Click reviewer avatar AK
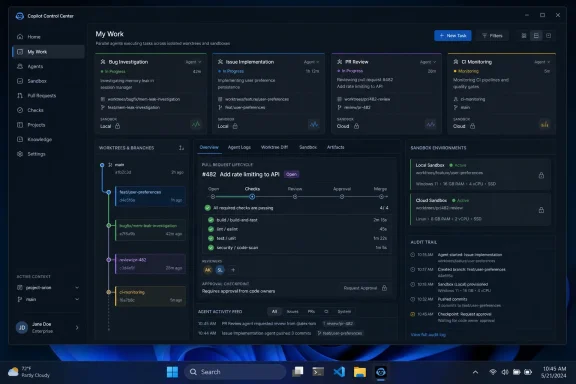Viewport: 576px width, 384px height. pyautogui.click(x=208, y=270)
